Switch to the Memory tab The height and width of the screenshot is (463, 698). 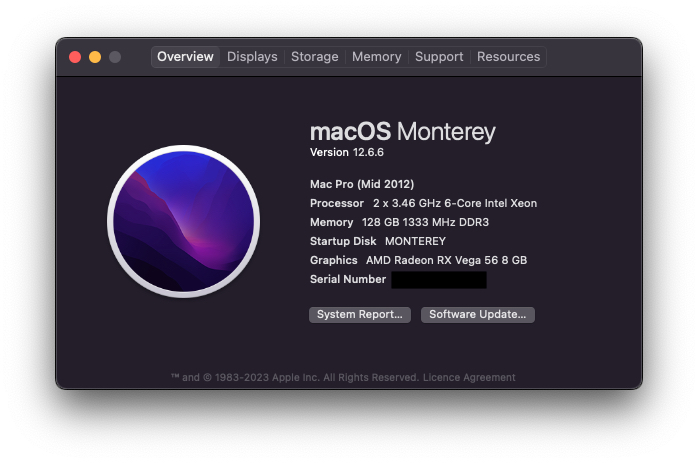coord(377,57)
